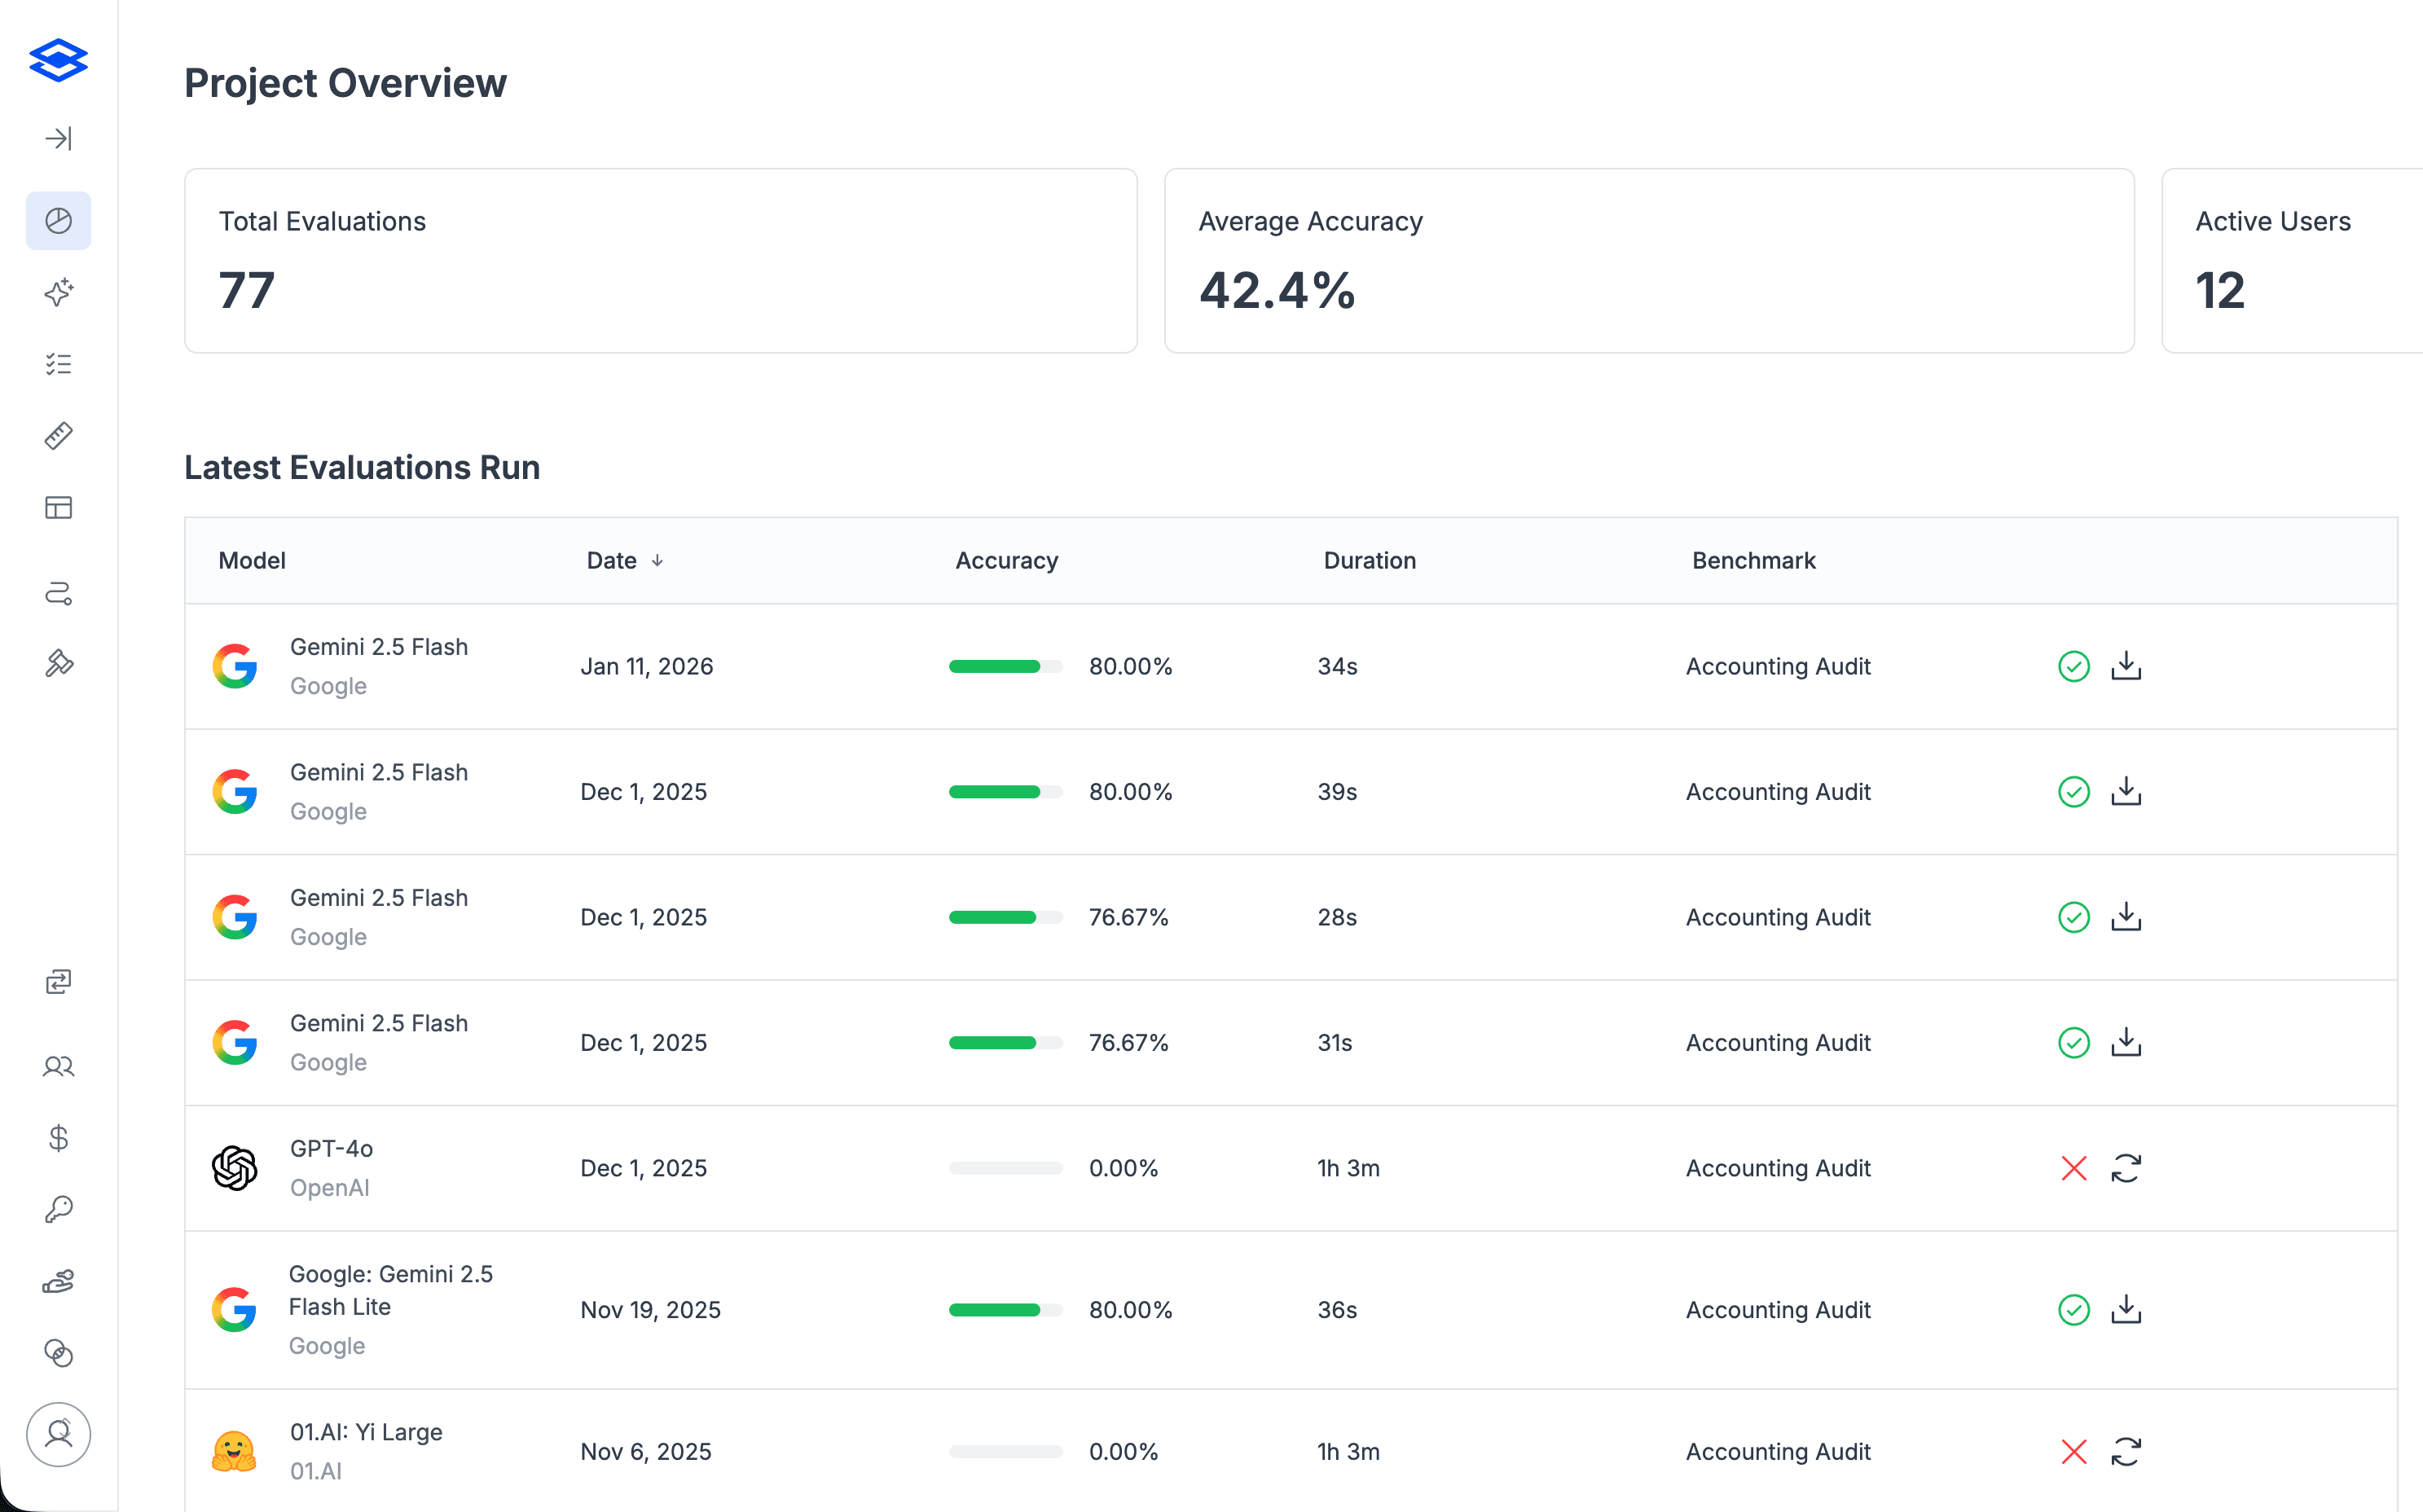Screen dimensions: 2423x1512
Task: Open the table layout icon in sidebar
Action: pyautogui.click(x=58, y=508)
